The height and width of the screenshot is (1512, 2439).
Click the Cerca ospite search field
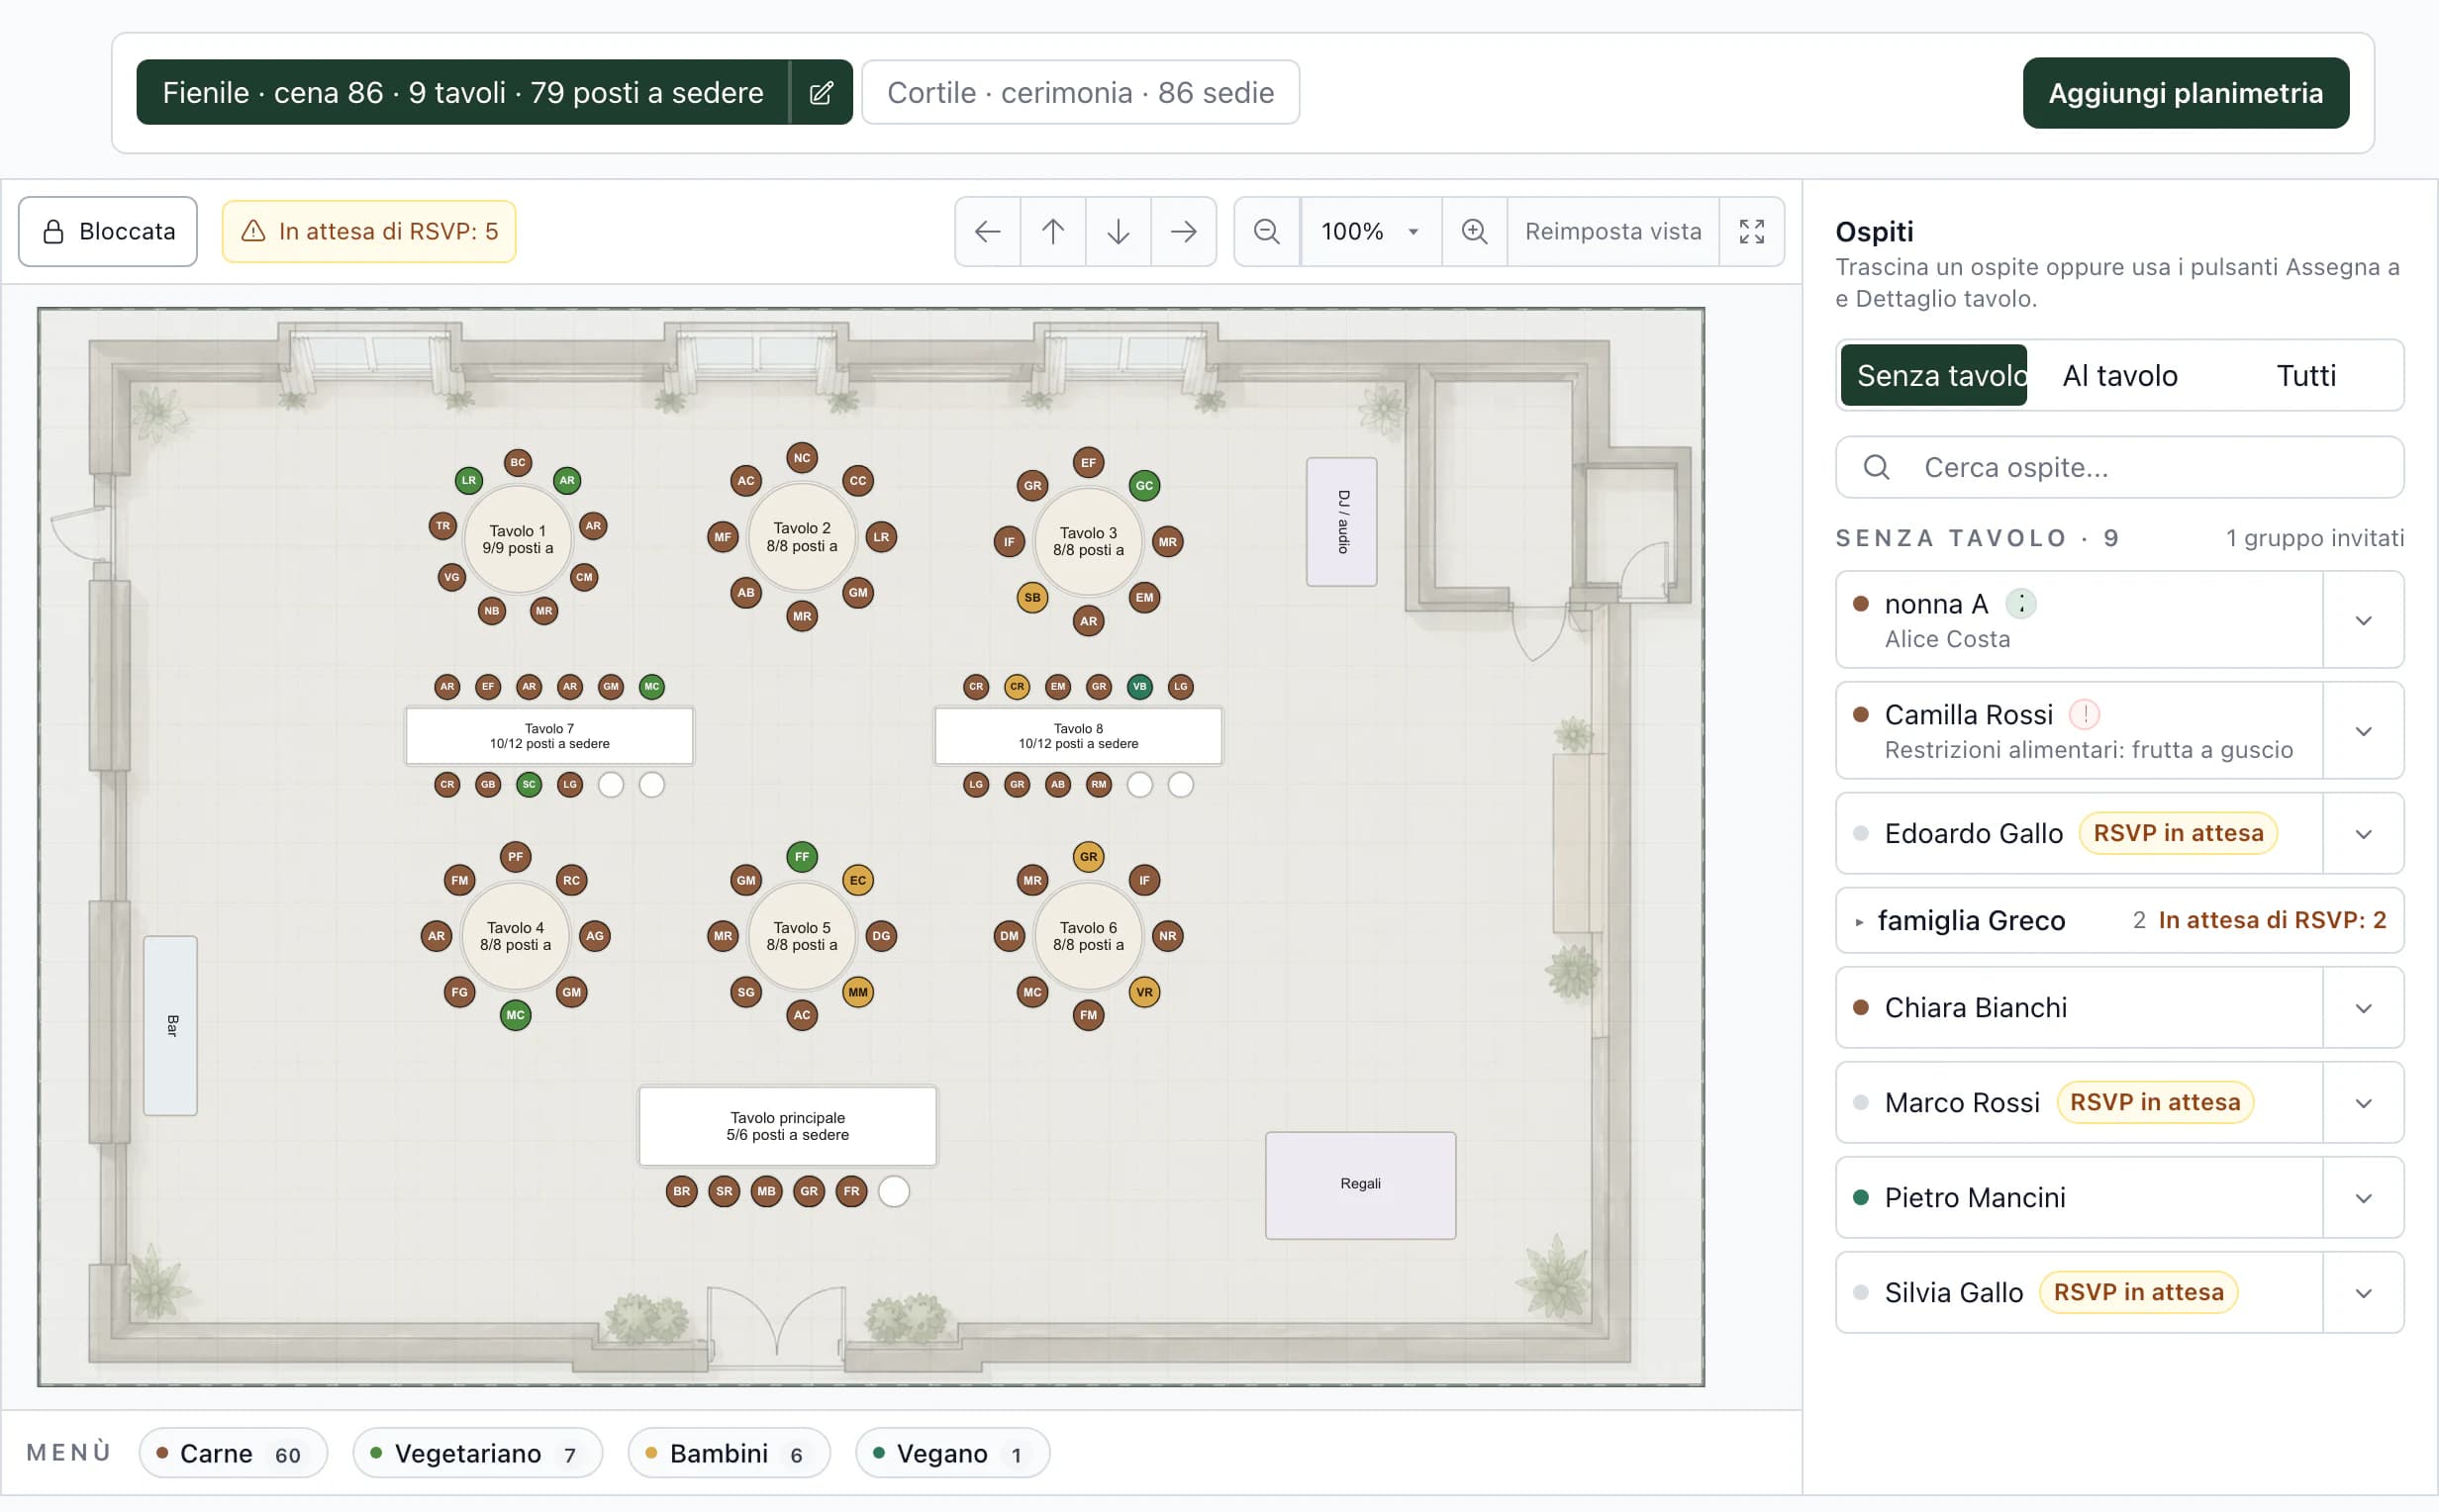click(2119, 467)
